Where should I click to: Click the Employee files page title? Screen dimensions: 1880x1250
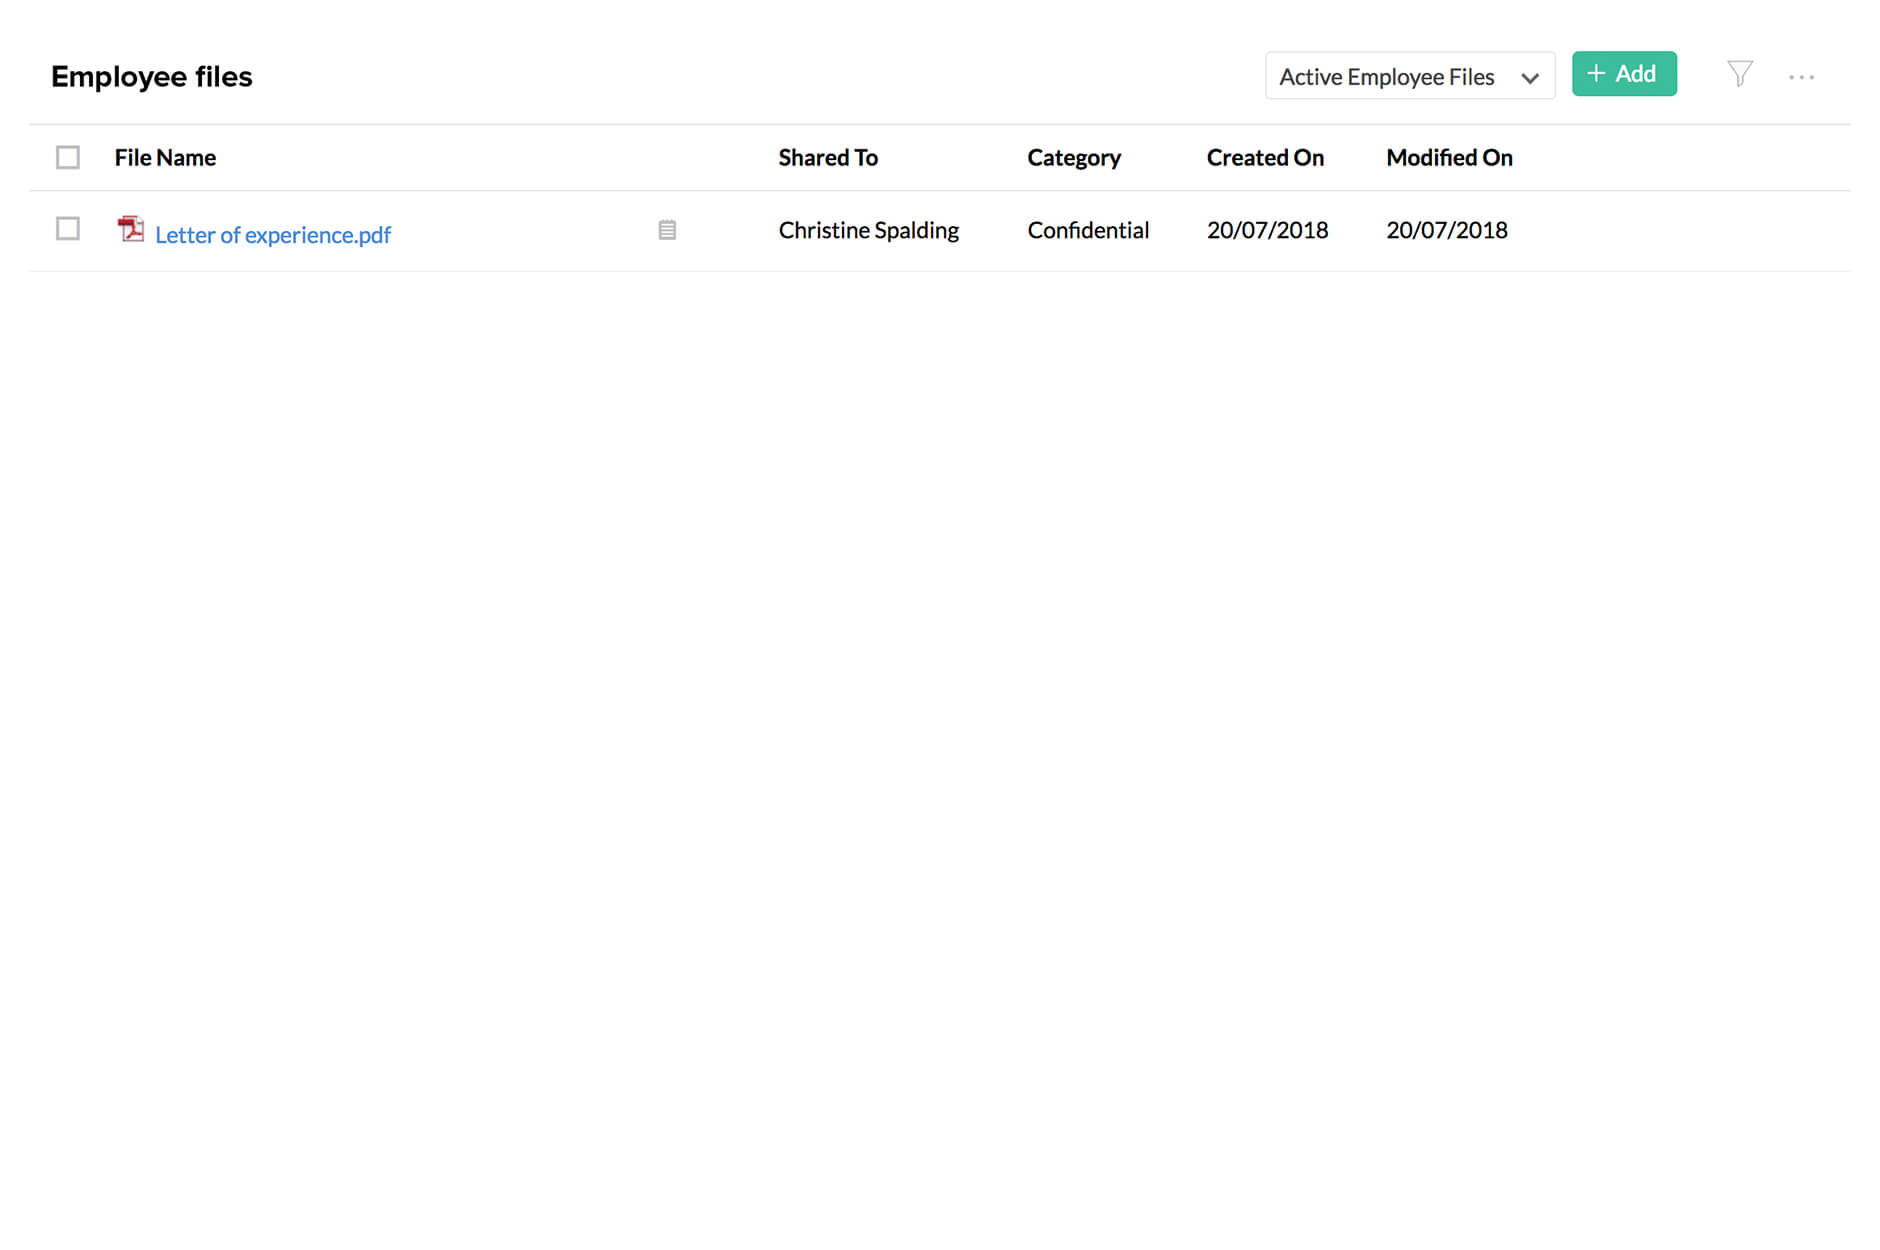click(x=152, y=76)
